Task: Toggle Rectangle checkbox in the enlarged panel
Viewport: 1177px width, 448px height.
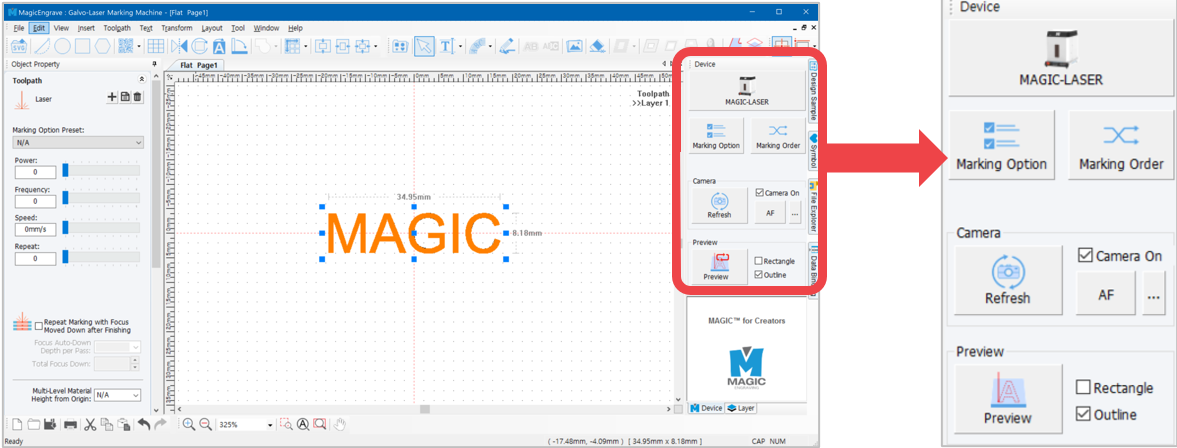Action: [1083, 387]
